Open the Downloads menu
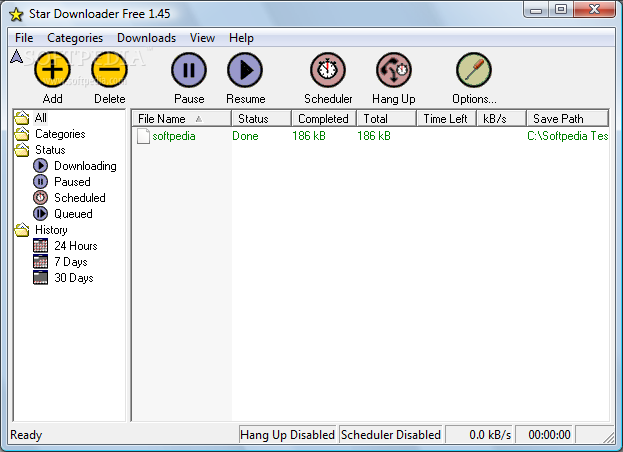 [x=146, y=38]
